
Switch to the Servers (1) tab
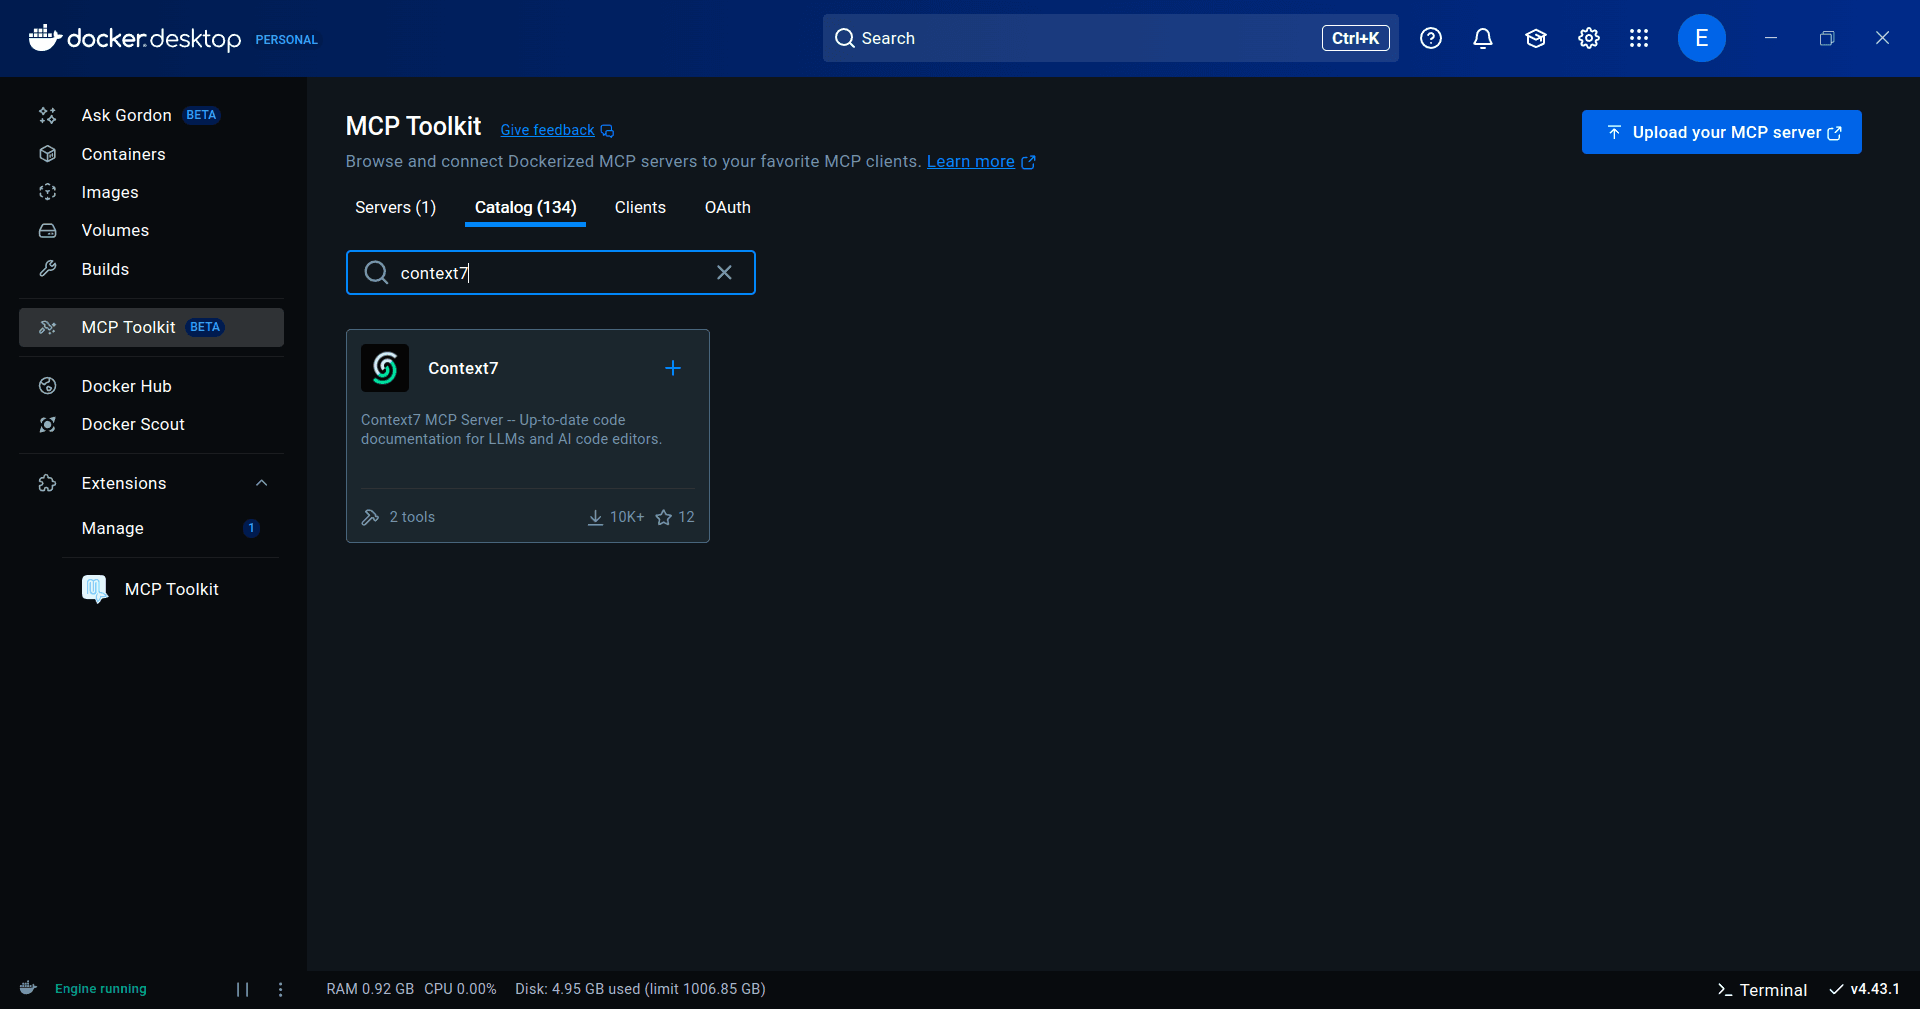click(394, 208)
